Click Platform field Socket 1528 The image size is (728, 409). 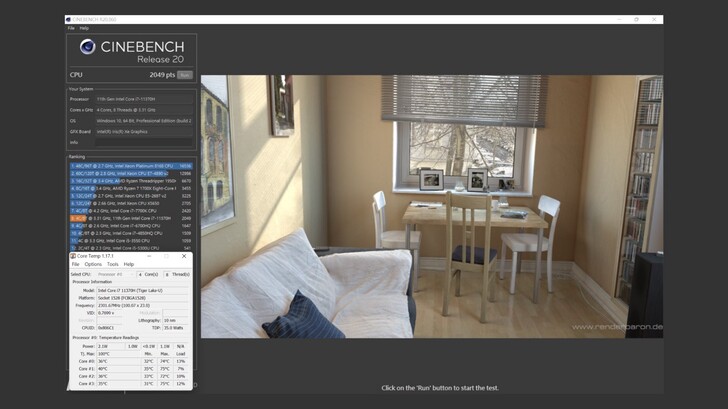(x=143, y=298)
